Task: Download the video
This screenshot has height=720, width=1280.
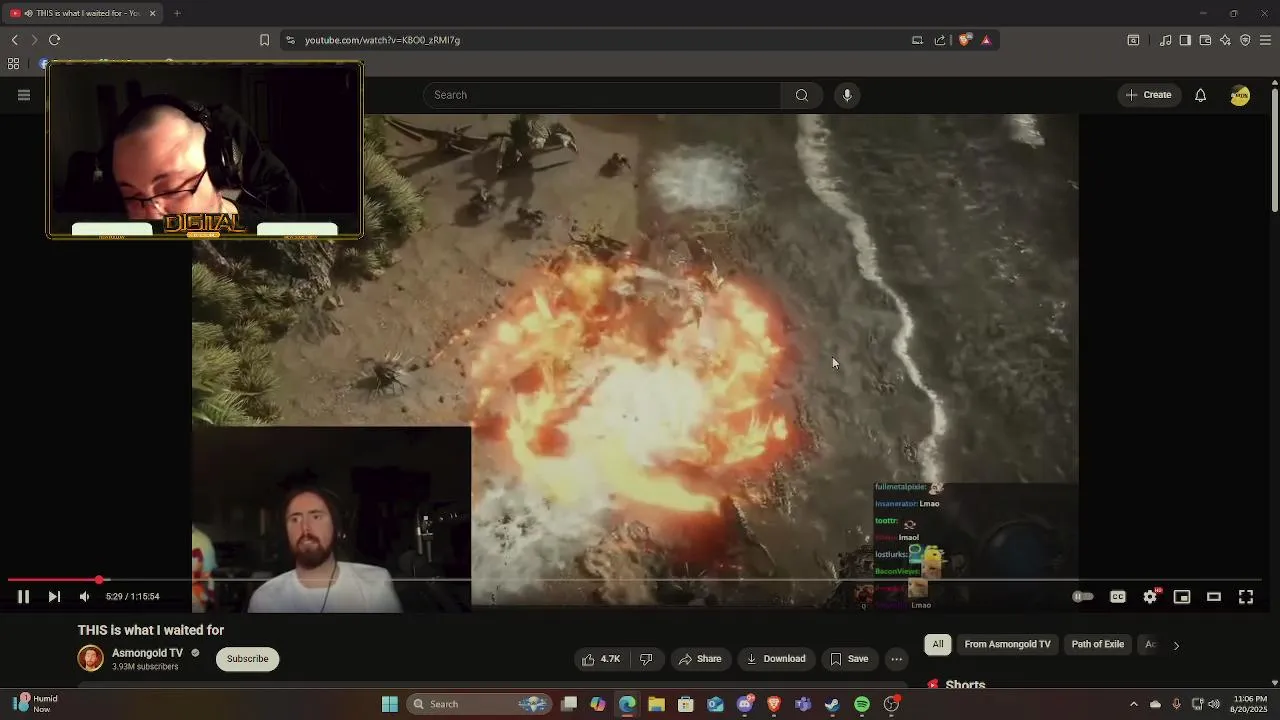Action: click(x=776, y=659)
